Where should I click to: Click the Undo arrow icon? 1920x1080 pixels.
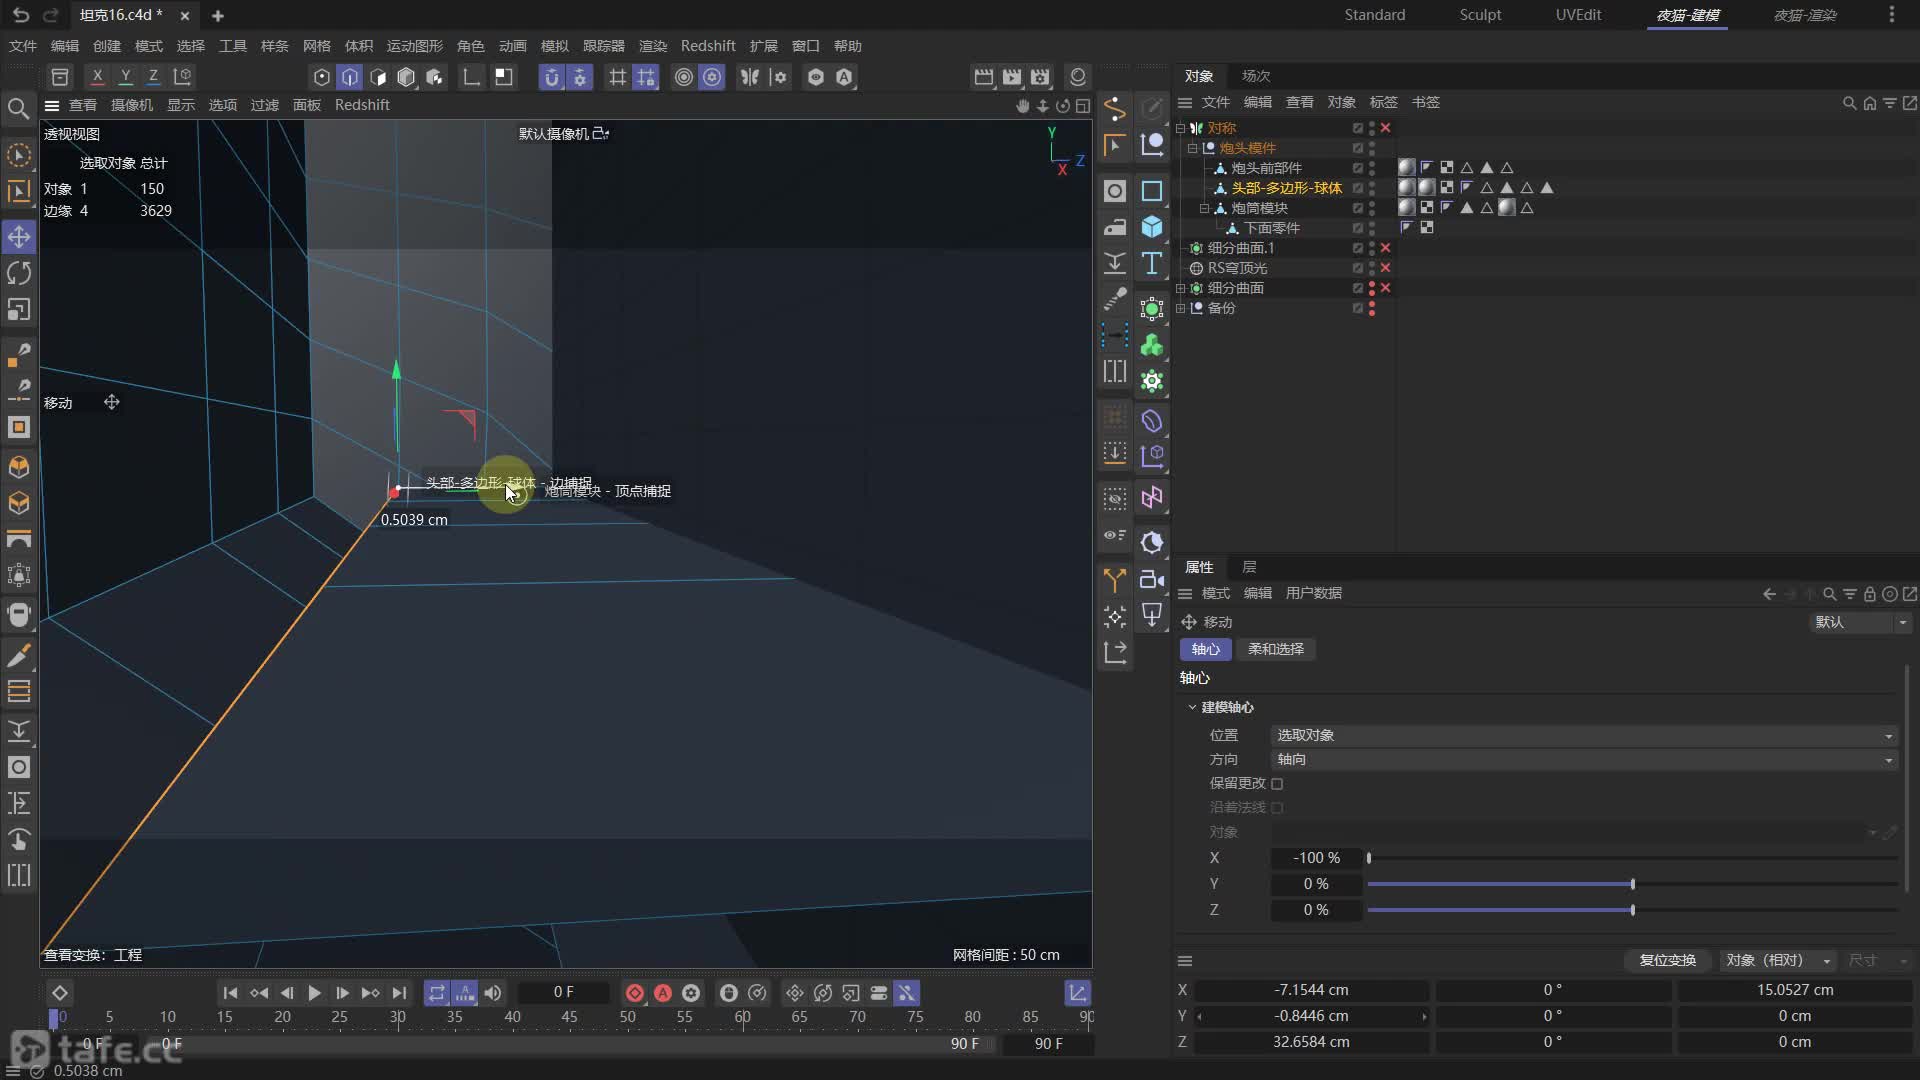click(x=21, y=15)
